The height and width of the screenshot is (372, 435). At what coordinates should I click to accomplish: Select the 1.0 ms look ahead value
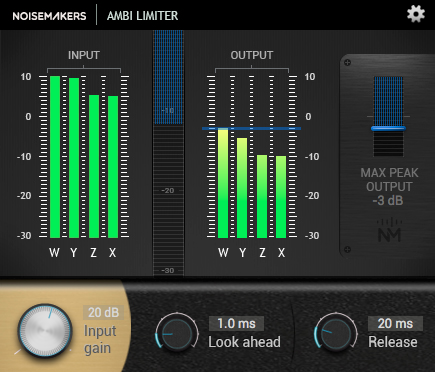coord(236,323)
